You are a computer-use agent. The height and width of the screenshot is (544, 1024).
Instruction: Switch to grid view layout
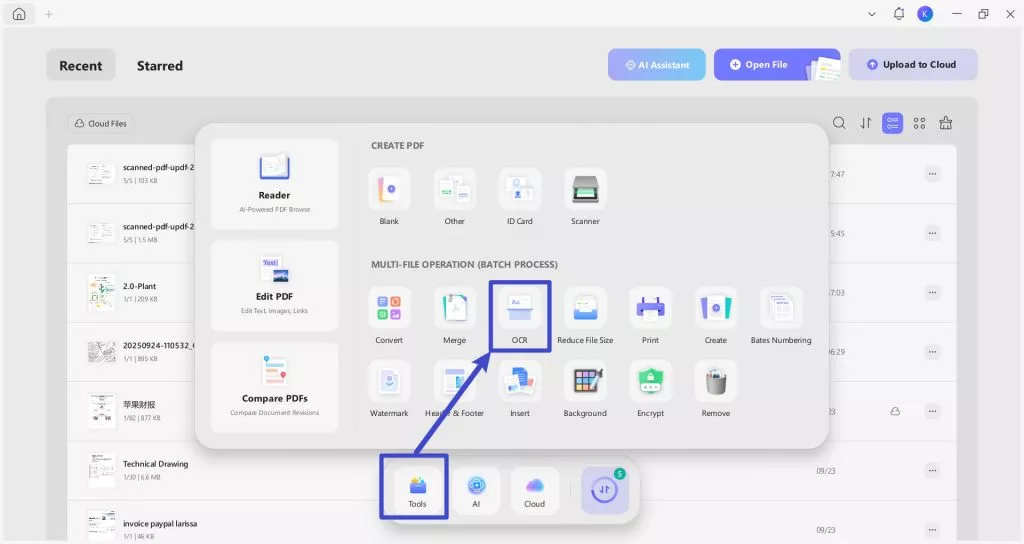pyautogui.click(x=919, y=123)
